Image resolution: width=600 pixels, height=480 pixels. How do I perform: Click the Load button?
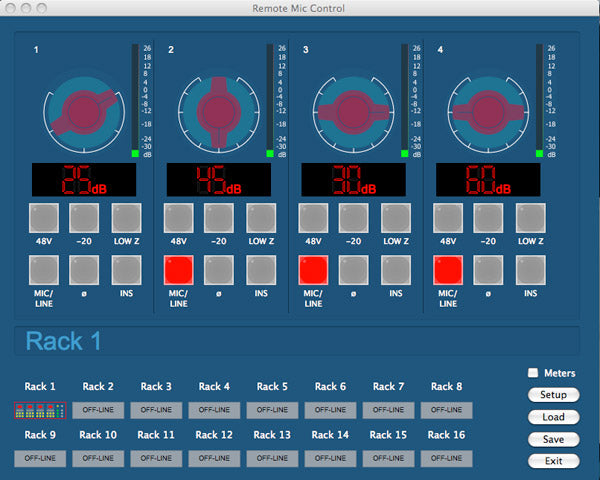(x=553, y=417)
